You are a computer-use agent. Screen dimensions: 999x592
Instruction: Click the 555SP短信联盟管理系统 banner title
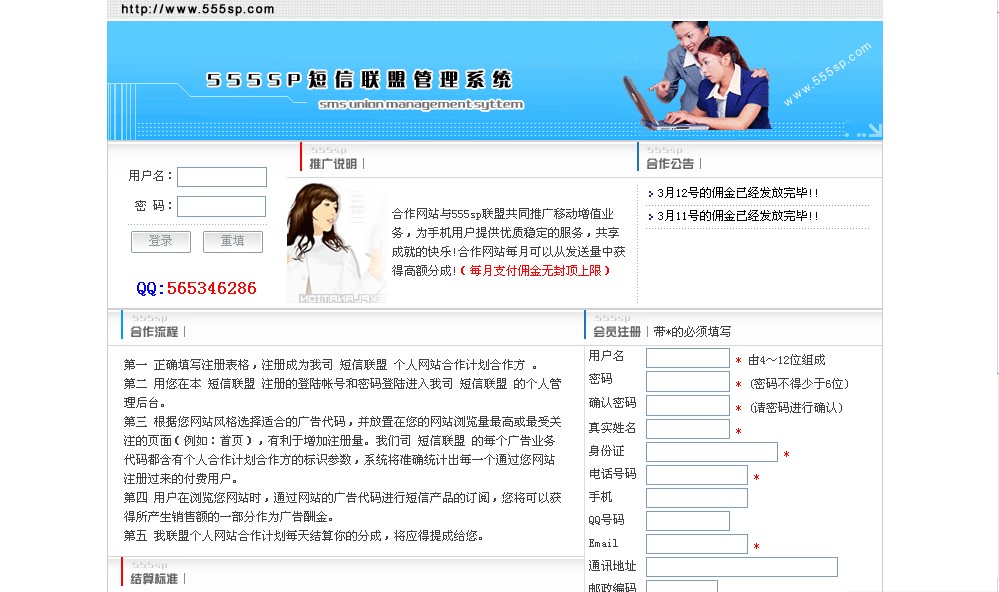click(359, 80)
